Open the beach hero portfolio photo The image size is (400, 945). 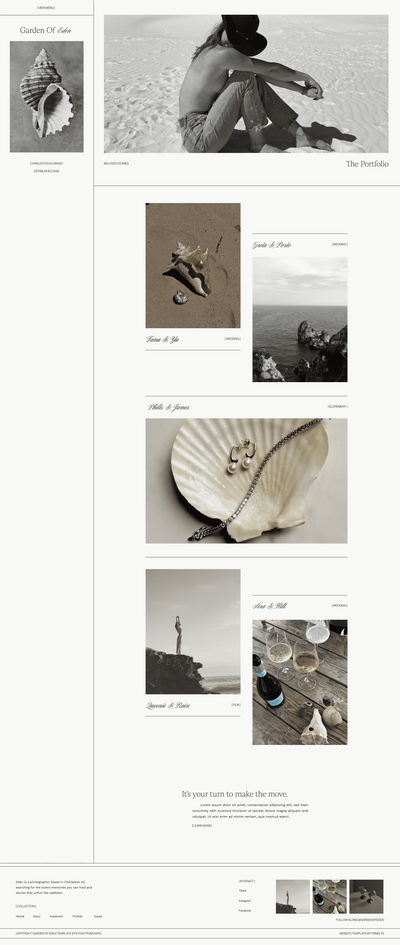tap(246, 84)
